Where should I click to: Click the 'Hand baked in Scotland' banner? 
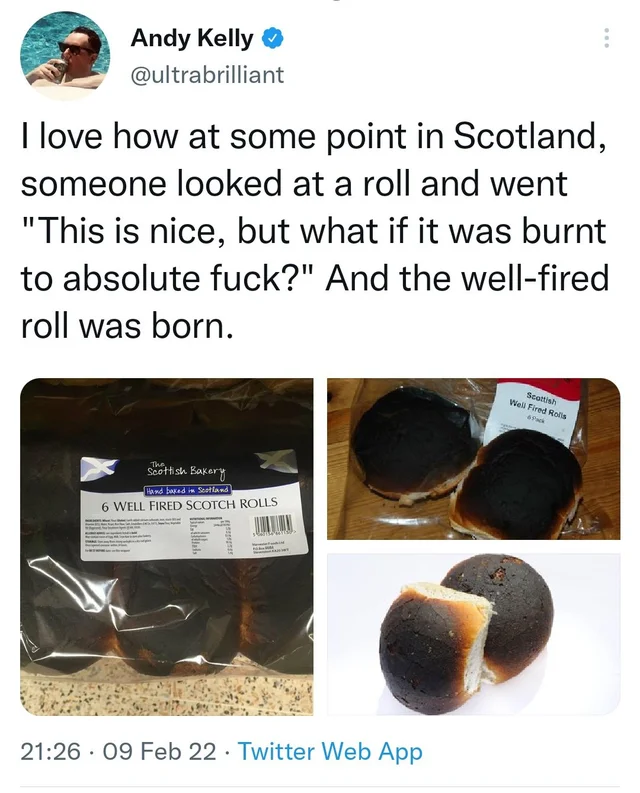pyautogui.click(x=188, y=490)
